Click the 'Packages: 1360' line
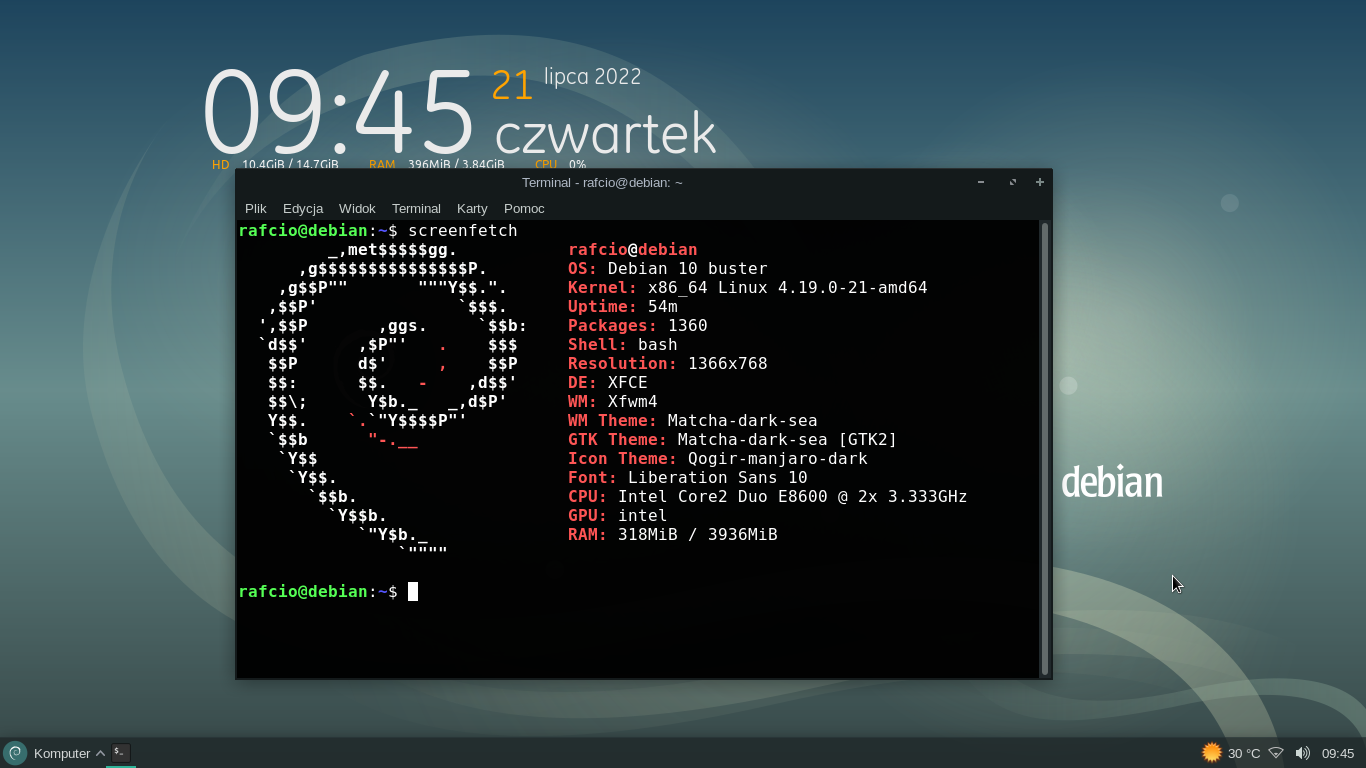1366x768 pixels. tap(638, 325)
